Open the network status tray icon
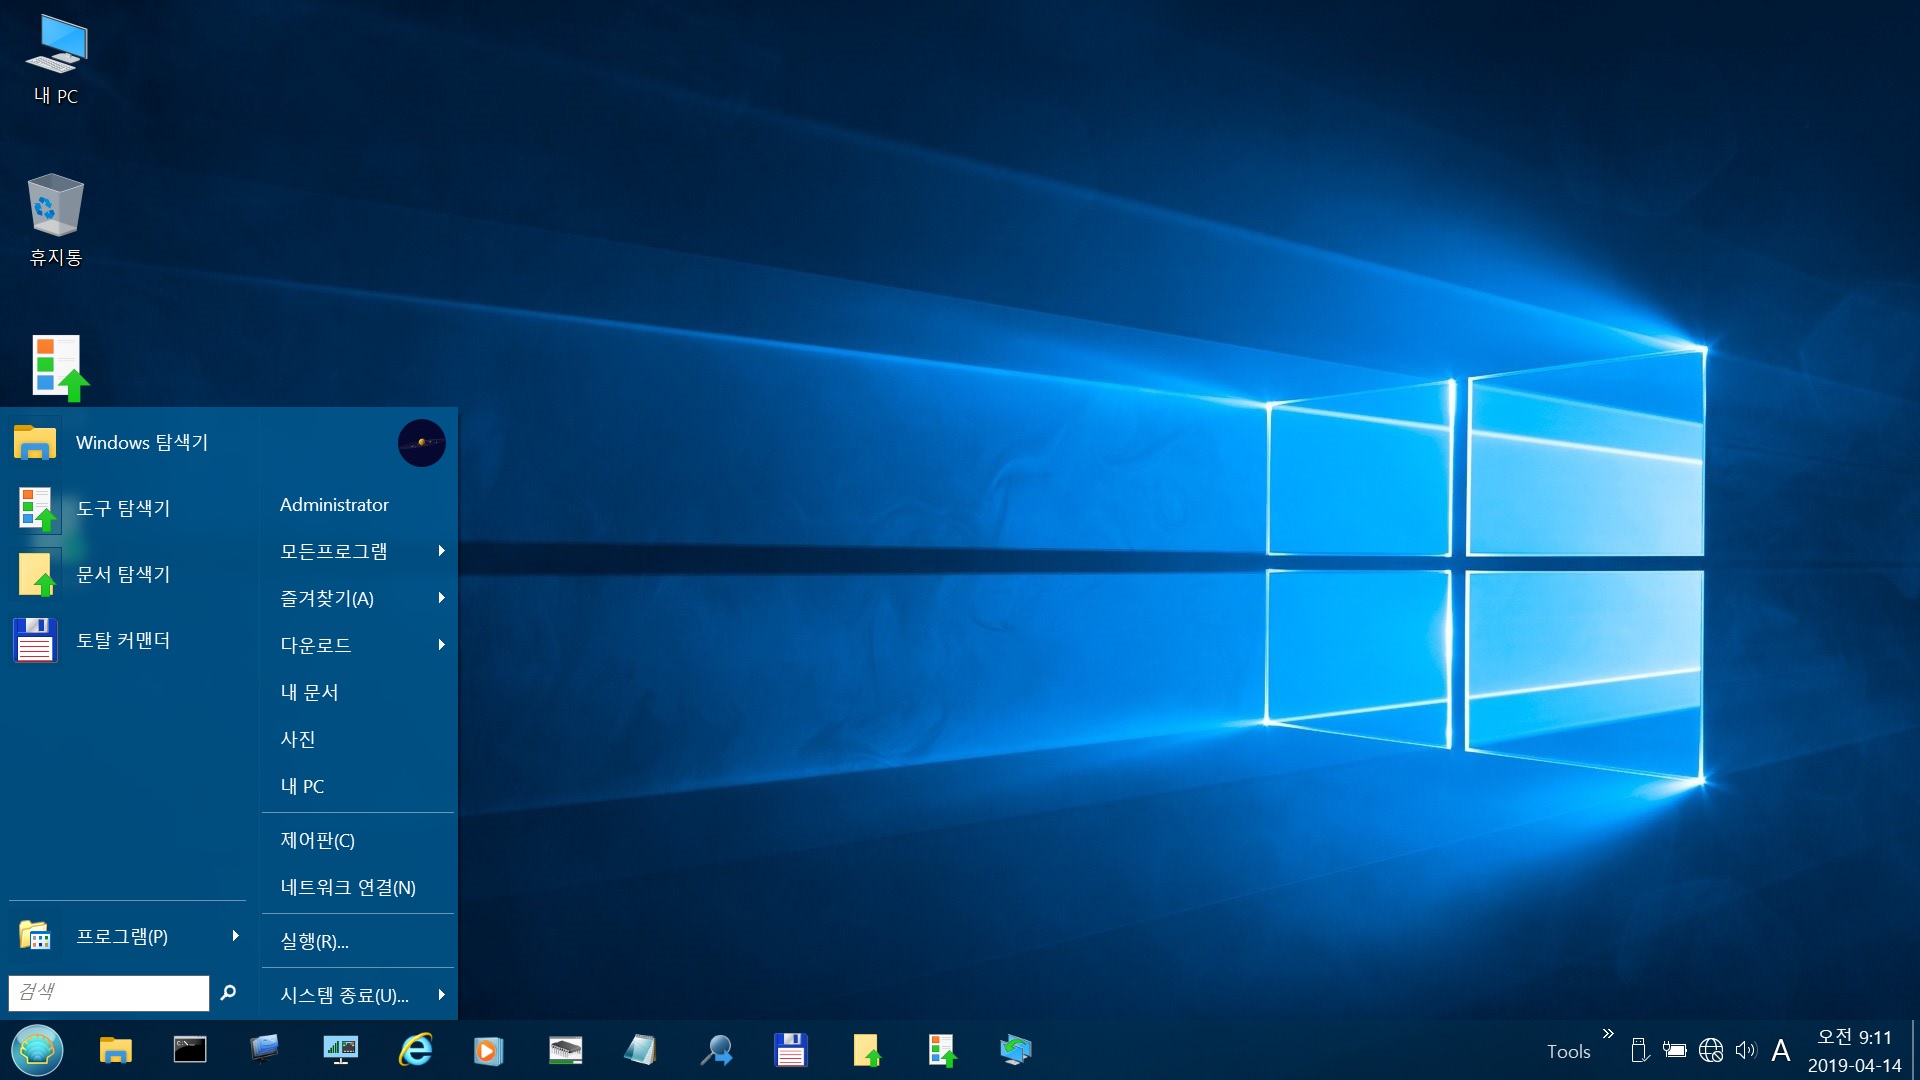The height and width of the screenshot is (1080, 1920). pyautogui.click(x=1711, y=1050)
